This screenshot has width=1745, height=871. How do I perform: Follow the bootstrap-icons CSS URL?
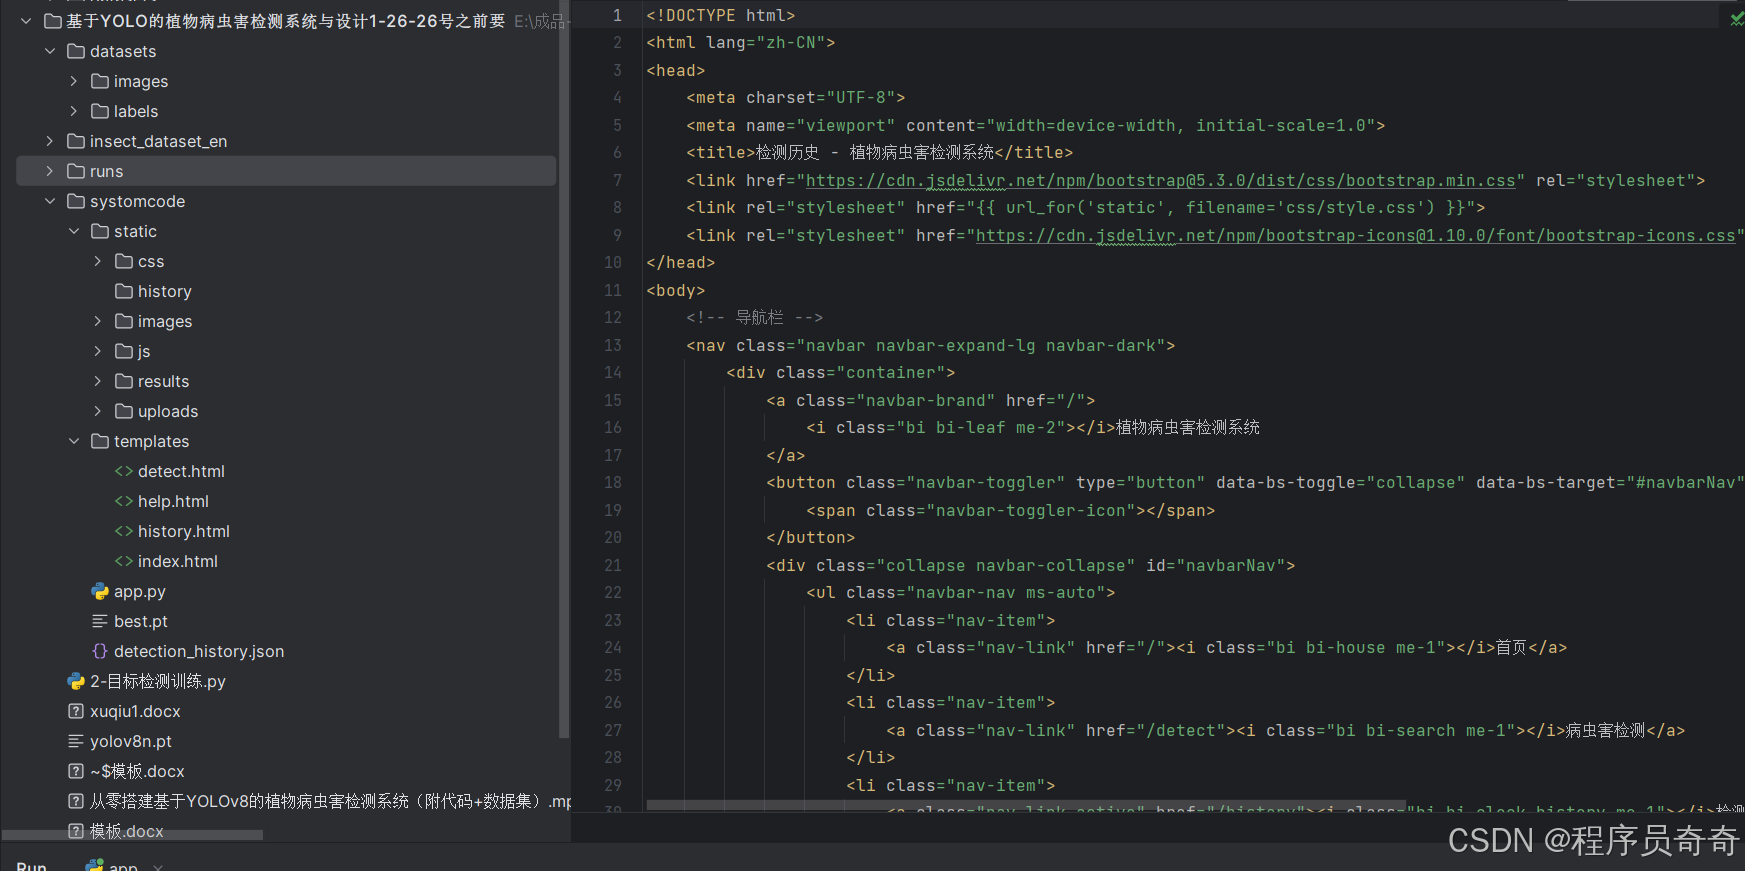[x=1355, y=235]
